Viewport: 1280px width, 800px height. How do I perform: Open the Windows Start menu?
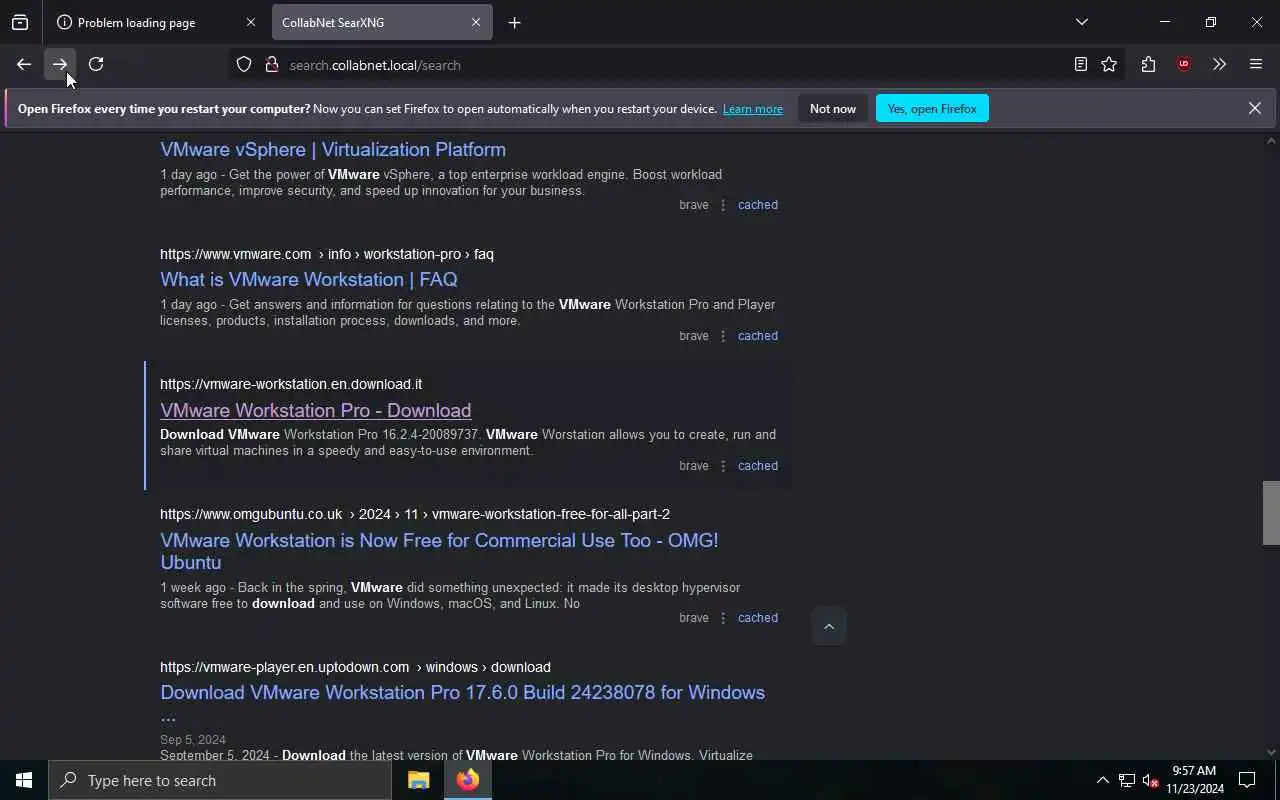click(x=24, y=780)
